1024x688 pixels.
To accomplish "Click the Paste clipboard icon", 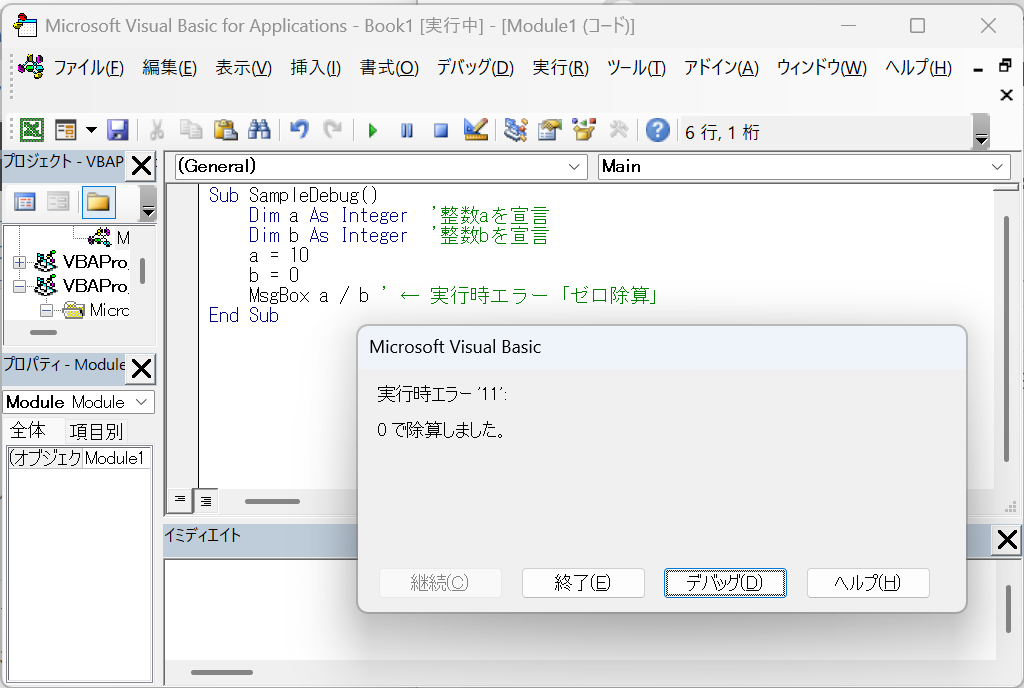I will click(x=225, y=130).
